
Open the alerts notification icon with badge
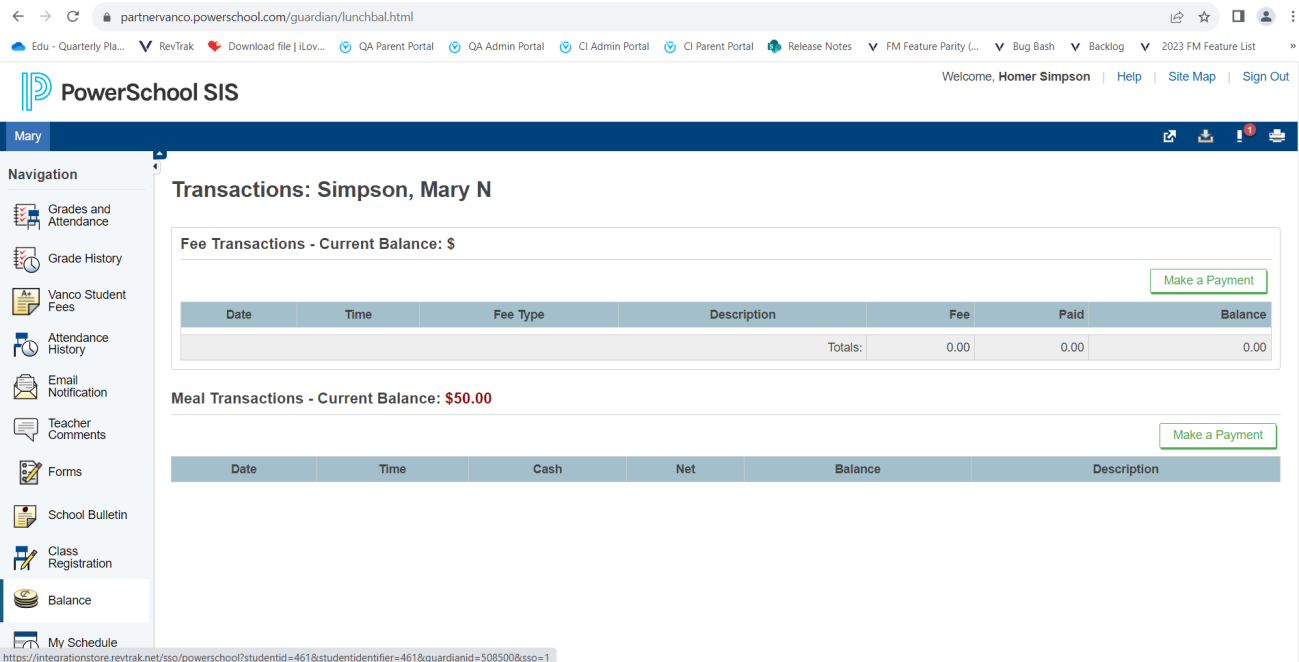coord(1241,136)
